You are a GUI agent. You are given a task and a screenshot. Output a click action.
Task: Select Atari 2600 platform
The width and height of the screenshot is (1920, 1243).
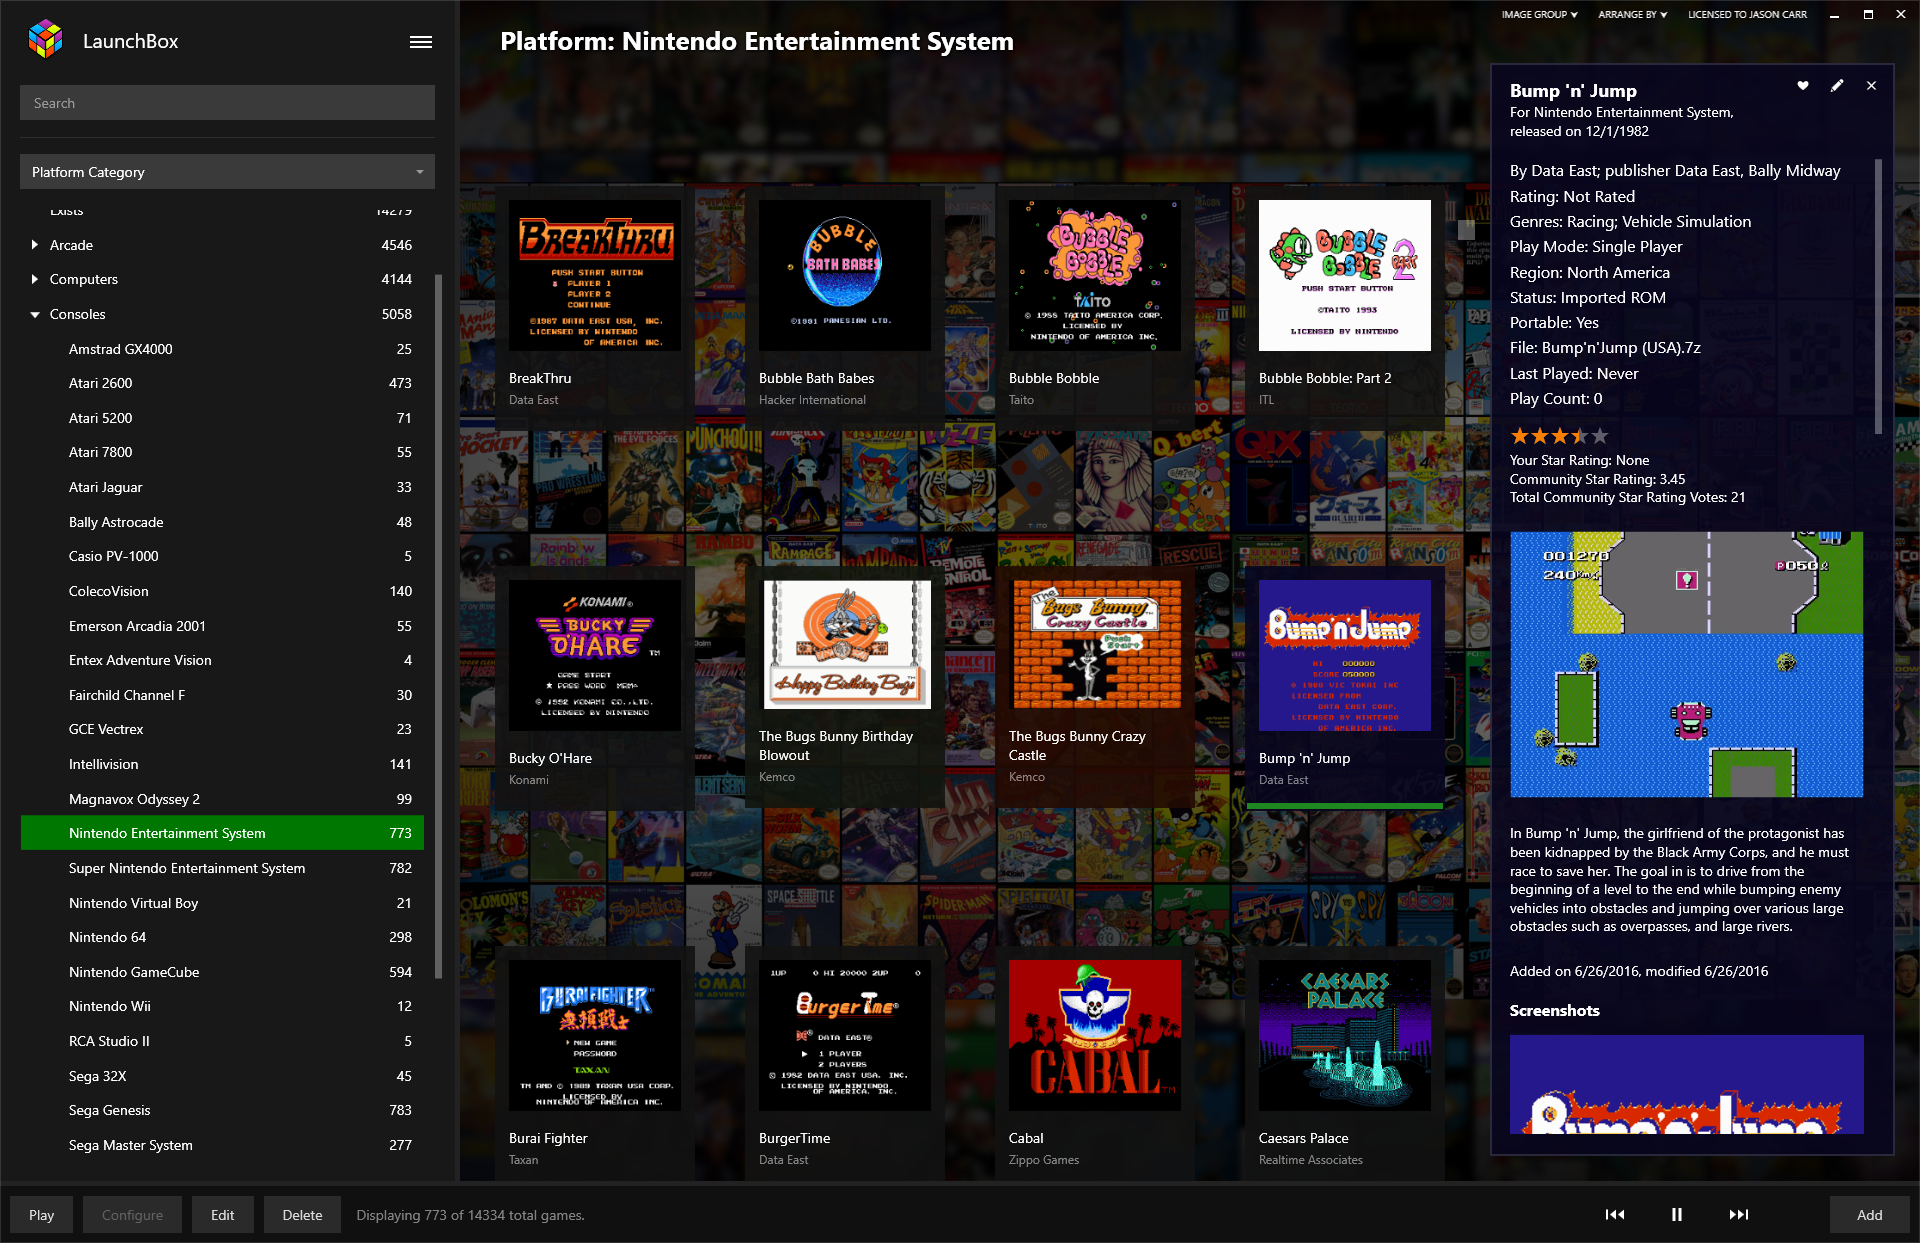point(222,383)
